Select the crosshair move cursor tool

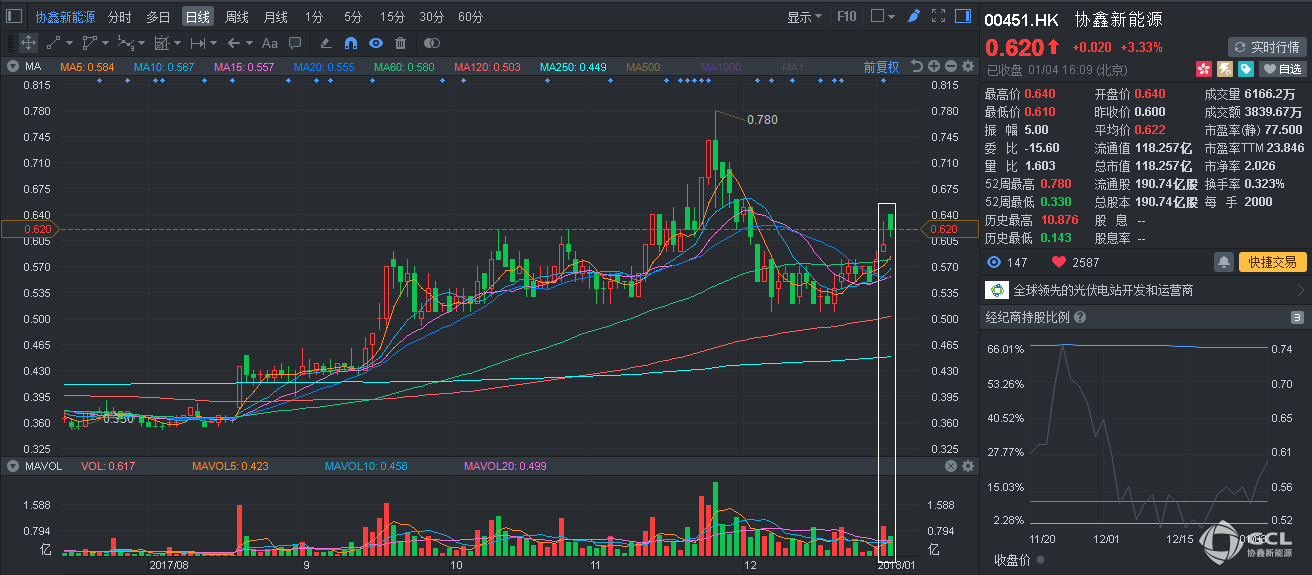click(x=28, y=43)
